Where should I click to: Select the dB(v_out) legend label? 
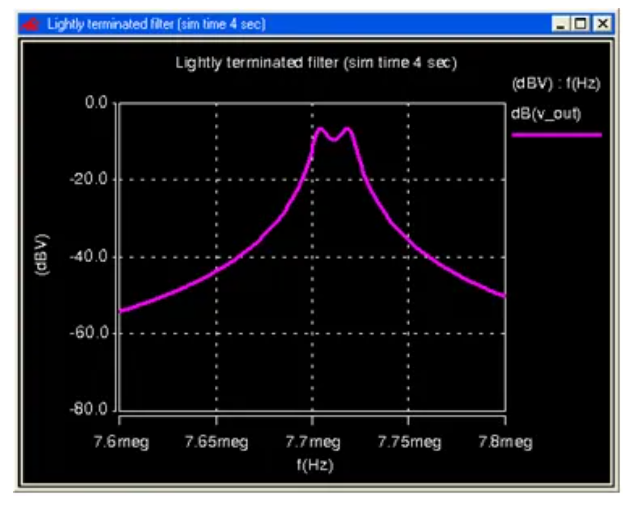(546, 113)
